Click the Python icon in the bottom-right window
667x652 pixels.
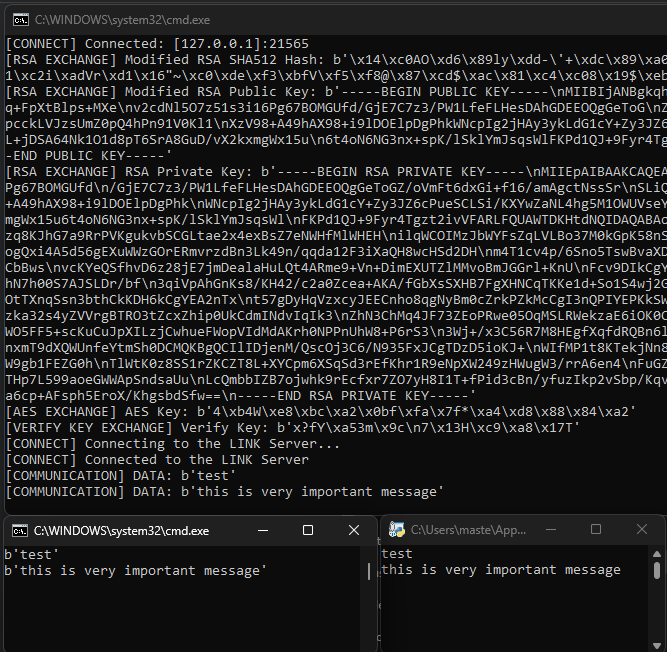tap(397, 530)
